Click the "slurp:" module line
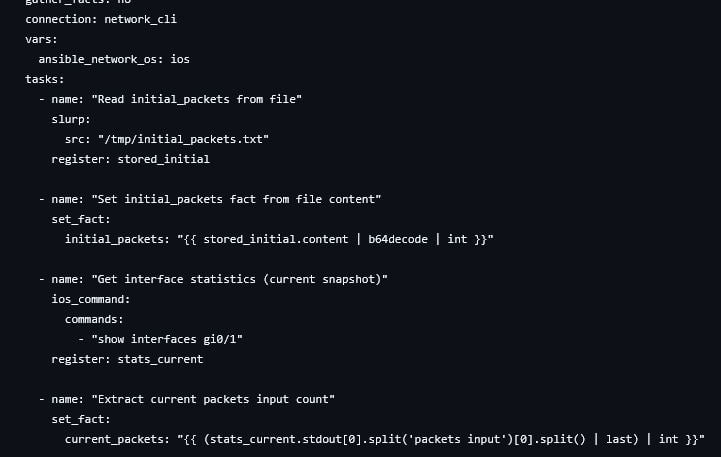Screen dimensions: 721x457 tap(71, 119)
